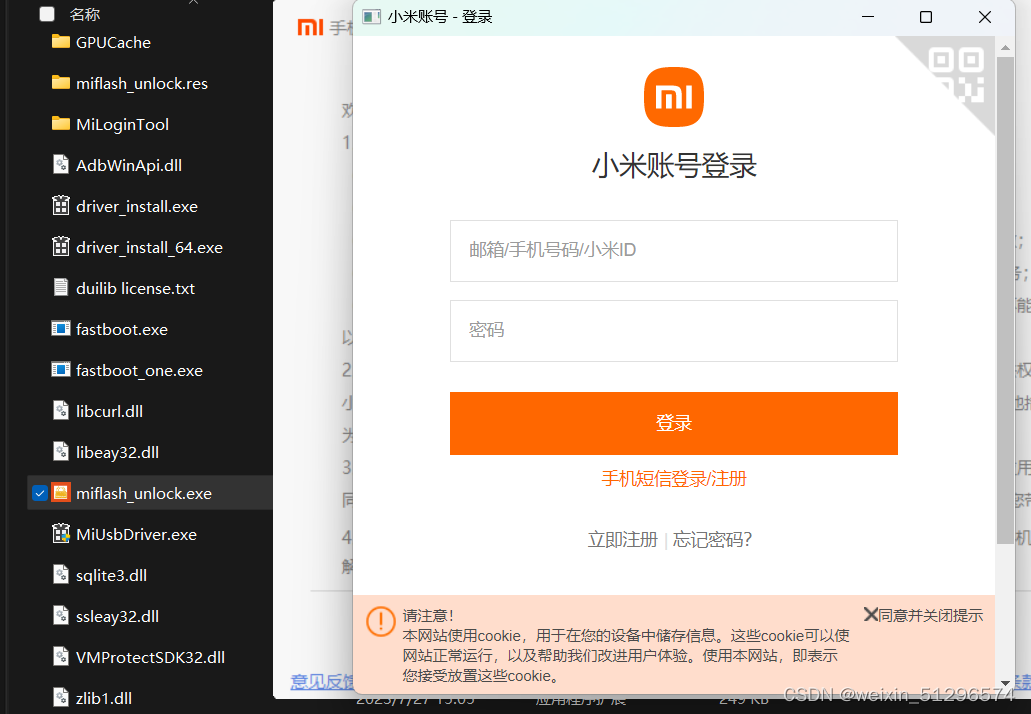
Task: Select the zlib1.dll file name
Action: (103, 698)
